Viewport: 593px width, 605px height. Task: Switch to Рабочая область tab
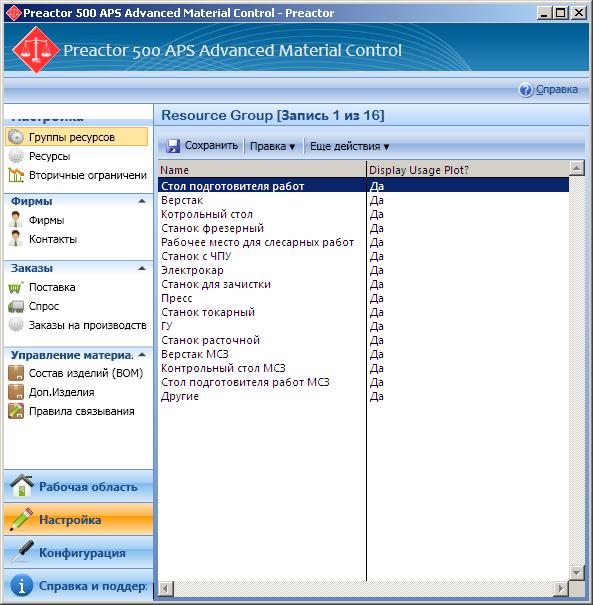click(x=78, y=487)
